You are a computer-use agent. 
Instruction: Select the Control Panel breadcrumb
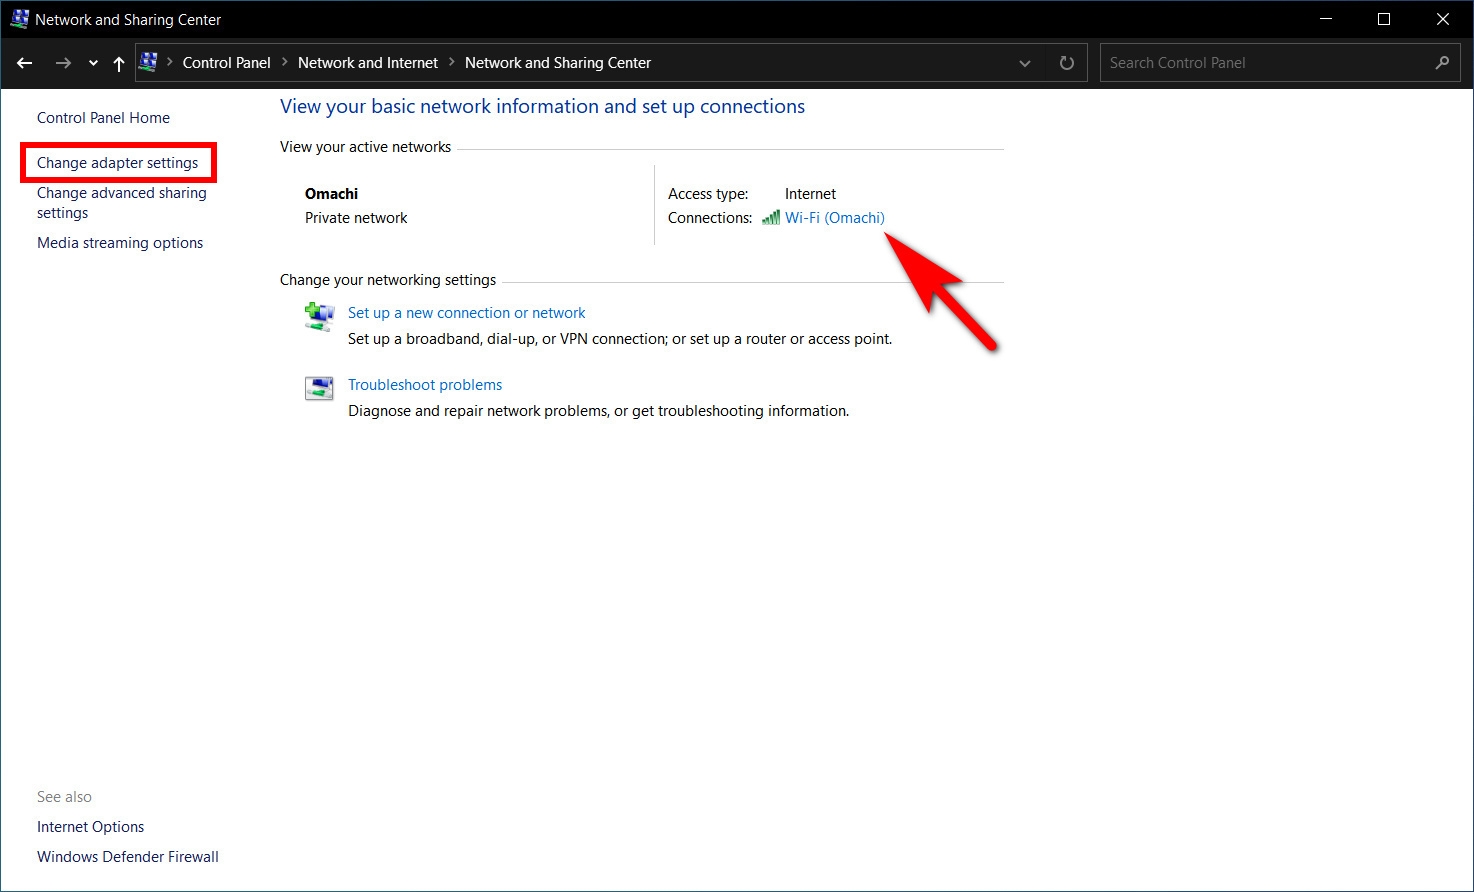226,63
